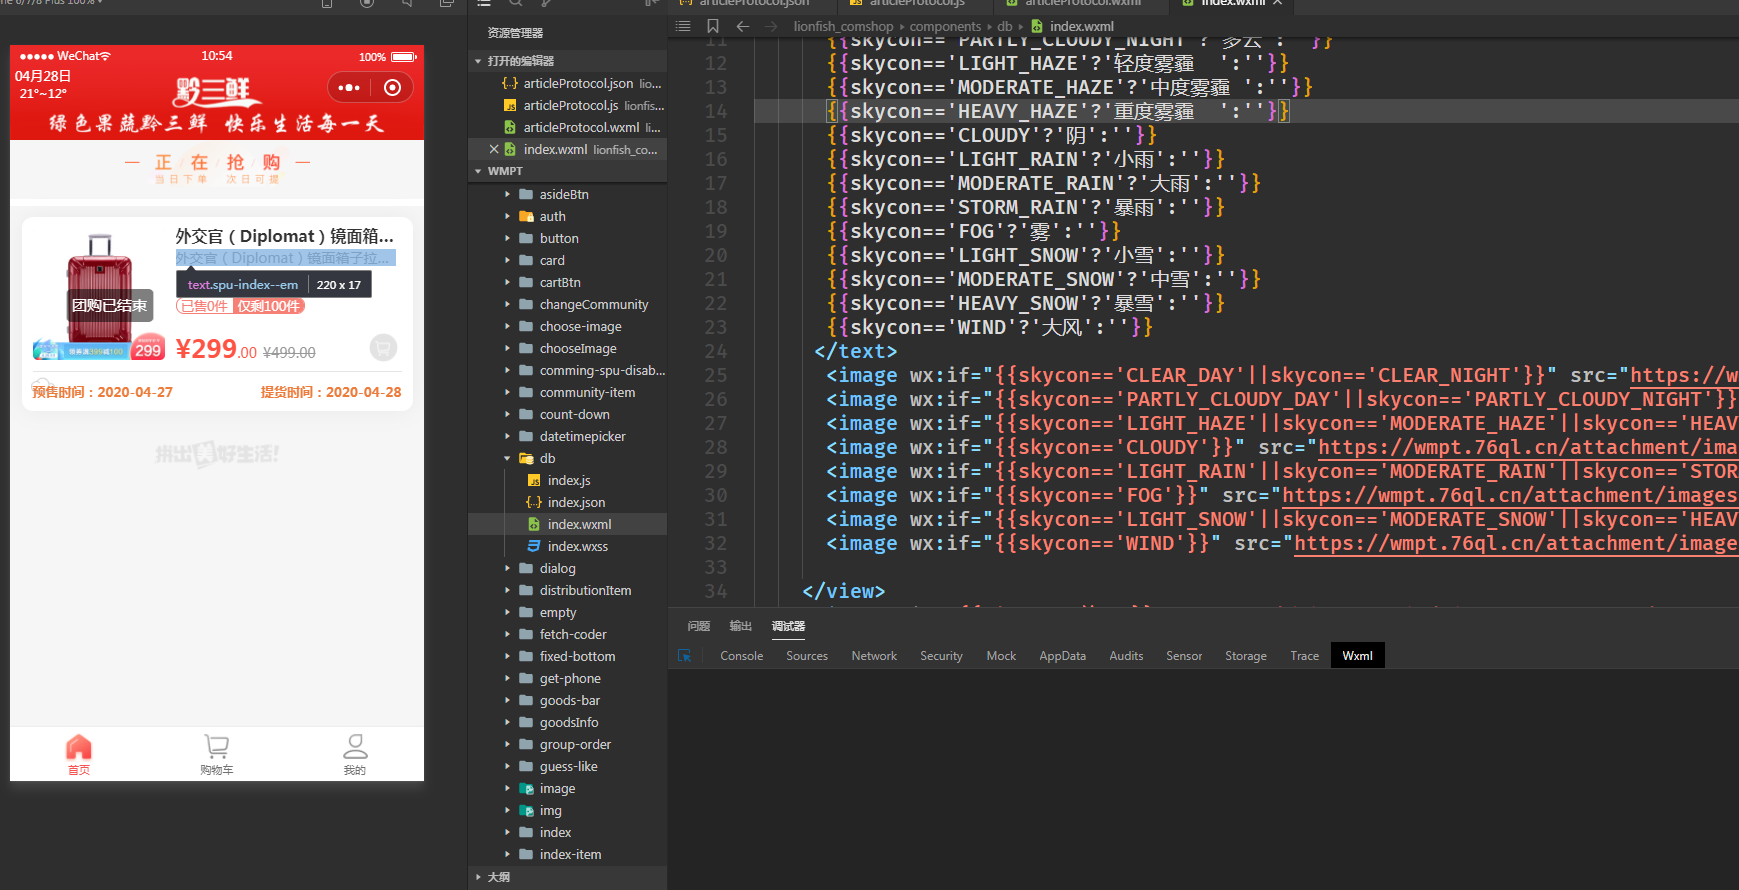Screen dimensions: 1739x890
Task: Expand the guess-like folder
Action: pos(508,766)
